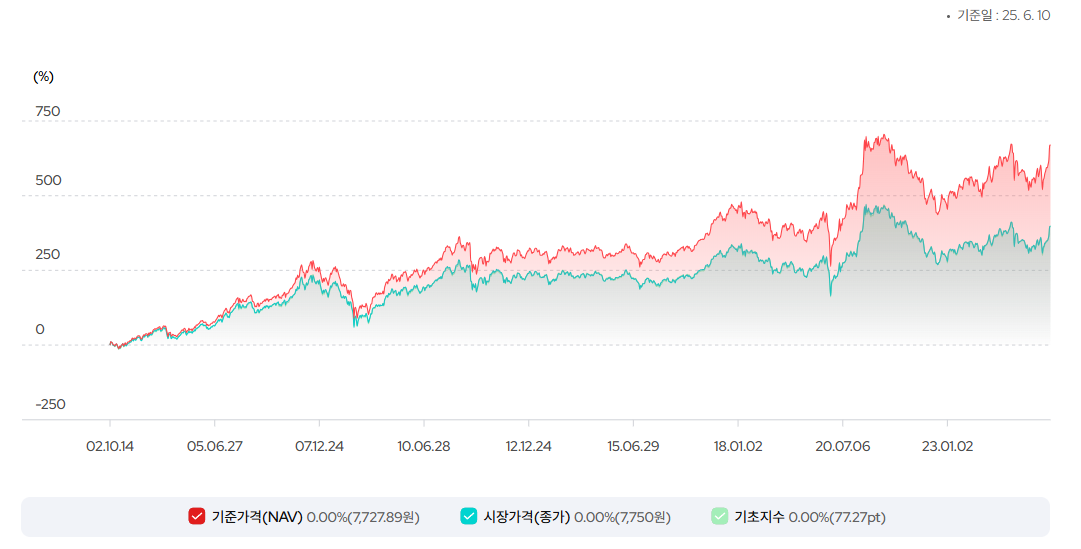1081x549 pixels.
Task: Click the red NAV line peak near 20.07.06
Action: pyautogui.click(x=883, y=135)
